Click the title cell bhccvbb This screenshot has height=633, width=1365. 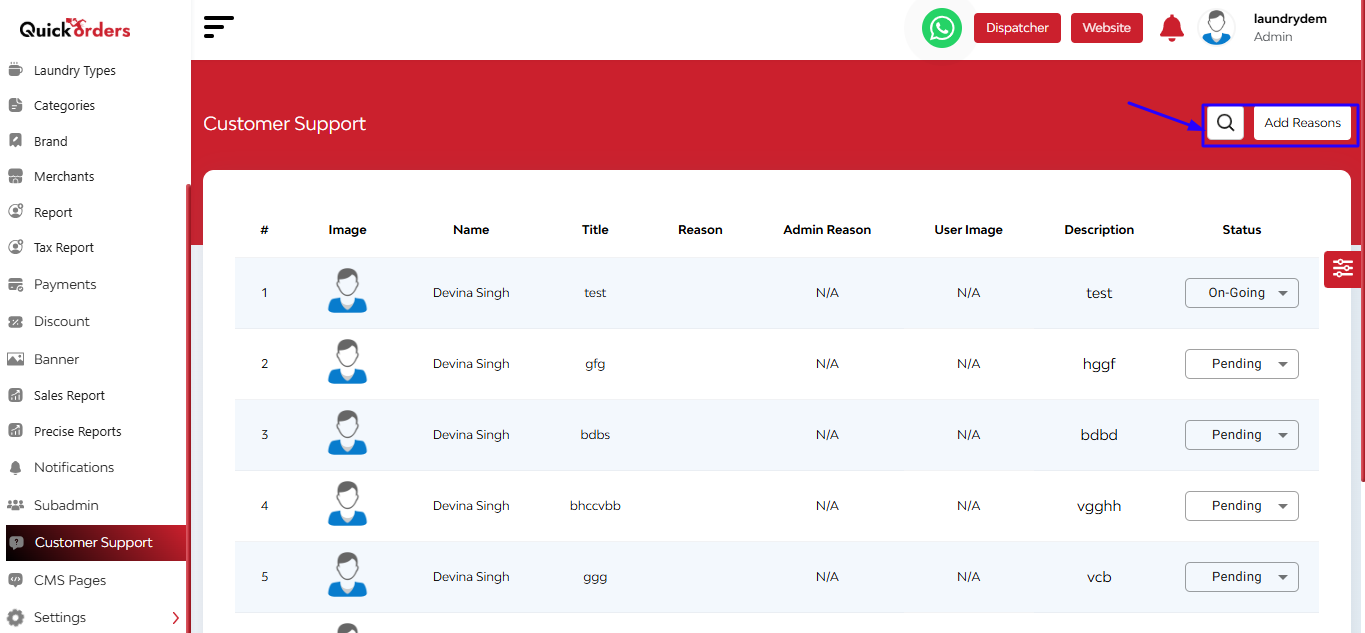[x=595, y=506]
